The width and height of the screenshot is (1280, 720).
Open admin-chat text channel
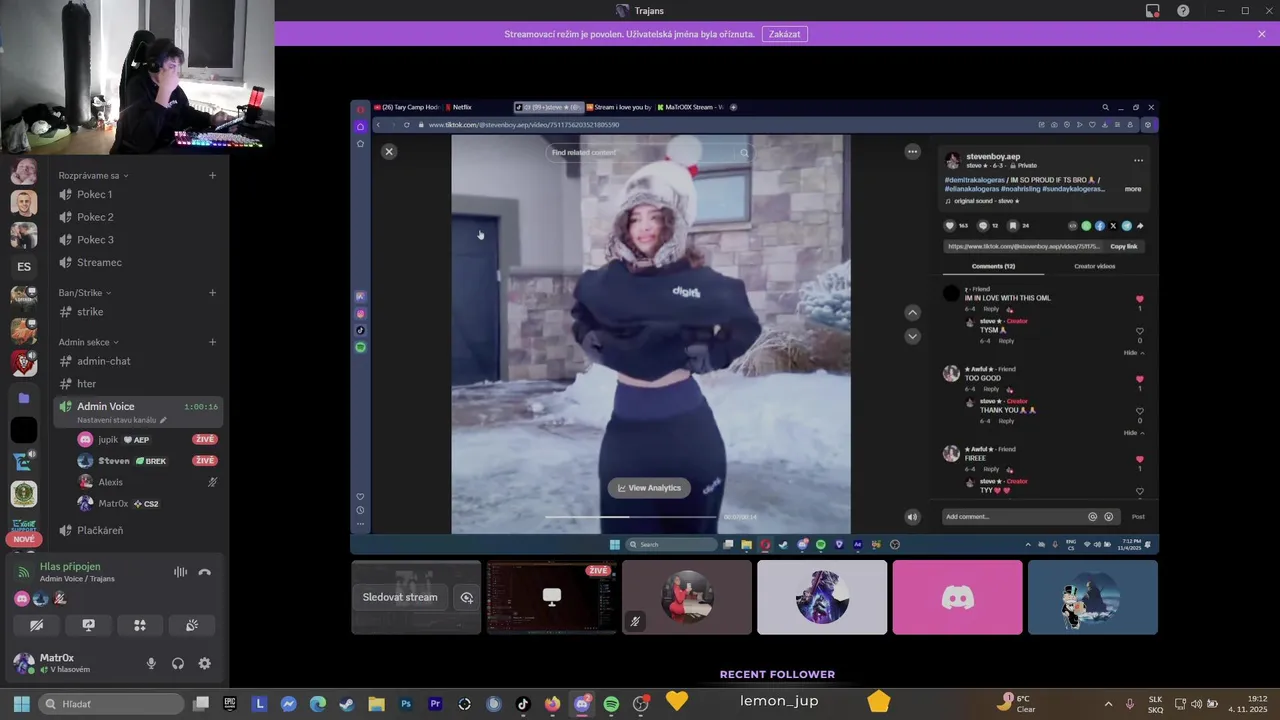point(138,361)
